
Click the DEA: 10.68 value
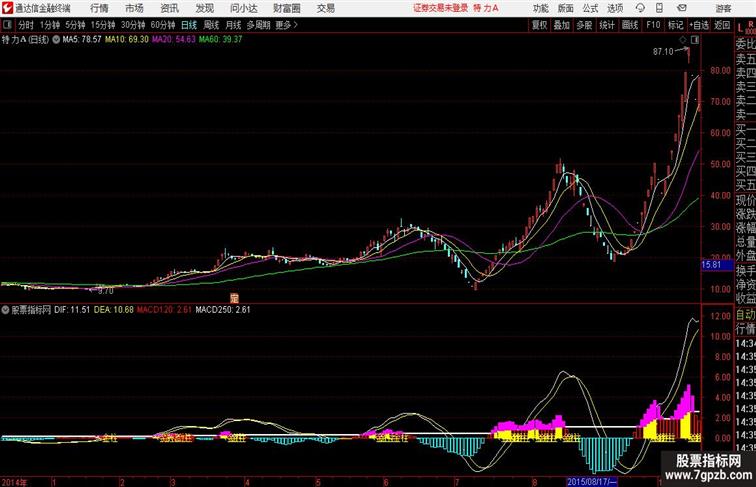click(113, 310)
